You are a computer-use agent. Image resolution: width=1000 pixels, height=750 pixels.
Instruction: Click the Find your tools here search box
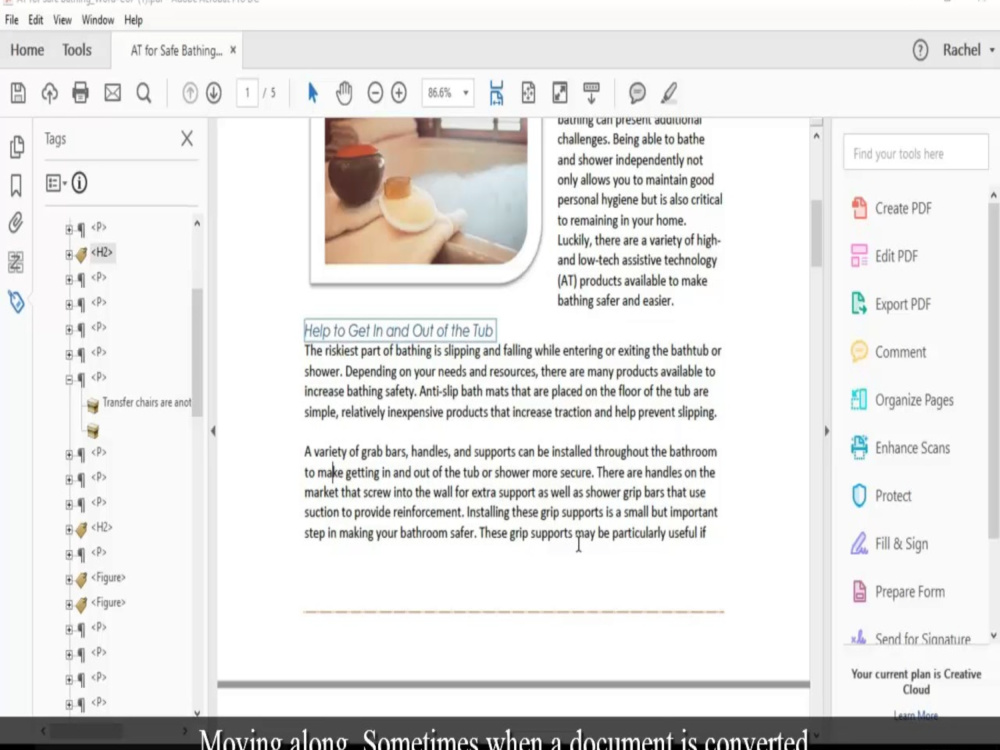pyautogui.click(x=915, y=154)
